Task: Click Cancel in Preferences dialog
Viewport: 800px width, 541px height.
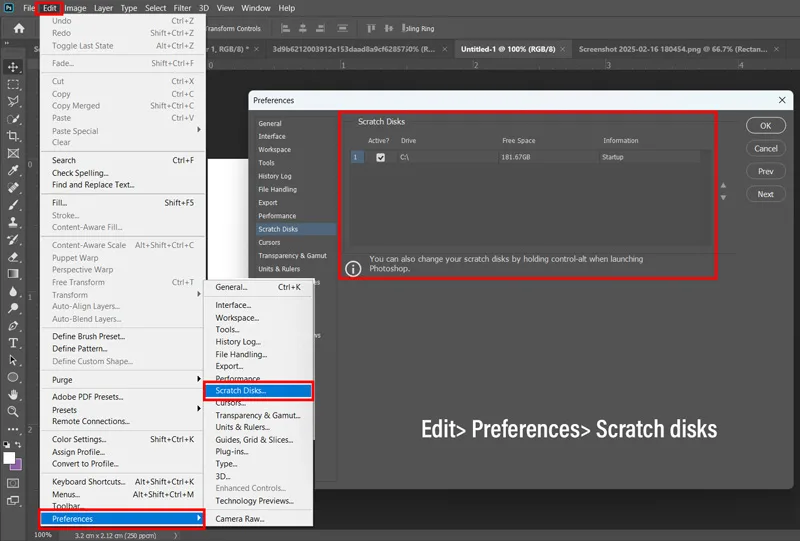Action: pyautogui.click(x=765, y=149)
